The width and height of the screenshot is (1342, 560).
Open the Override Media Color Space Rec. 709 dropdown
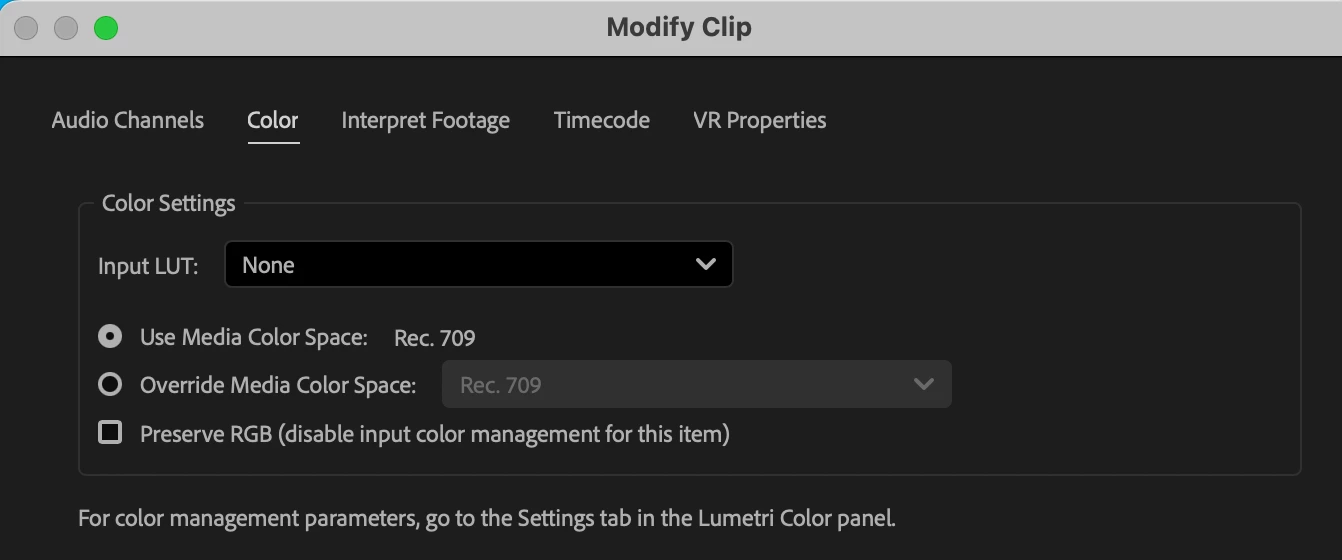697,384
